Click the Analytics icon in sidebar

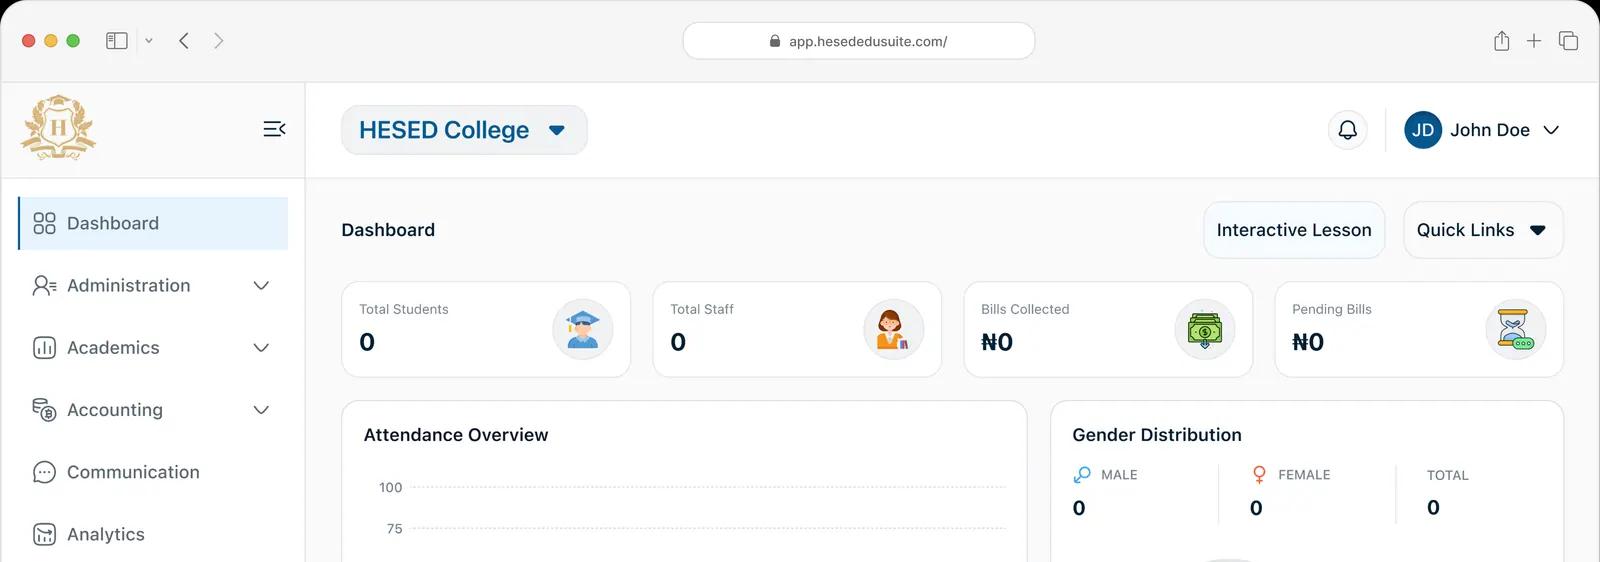[44, 534]
